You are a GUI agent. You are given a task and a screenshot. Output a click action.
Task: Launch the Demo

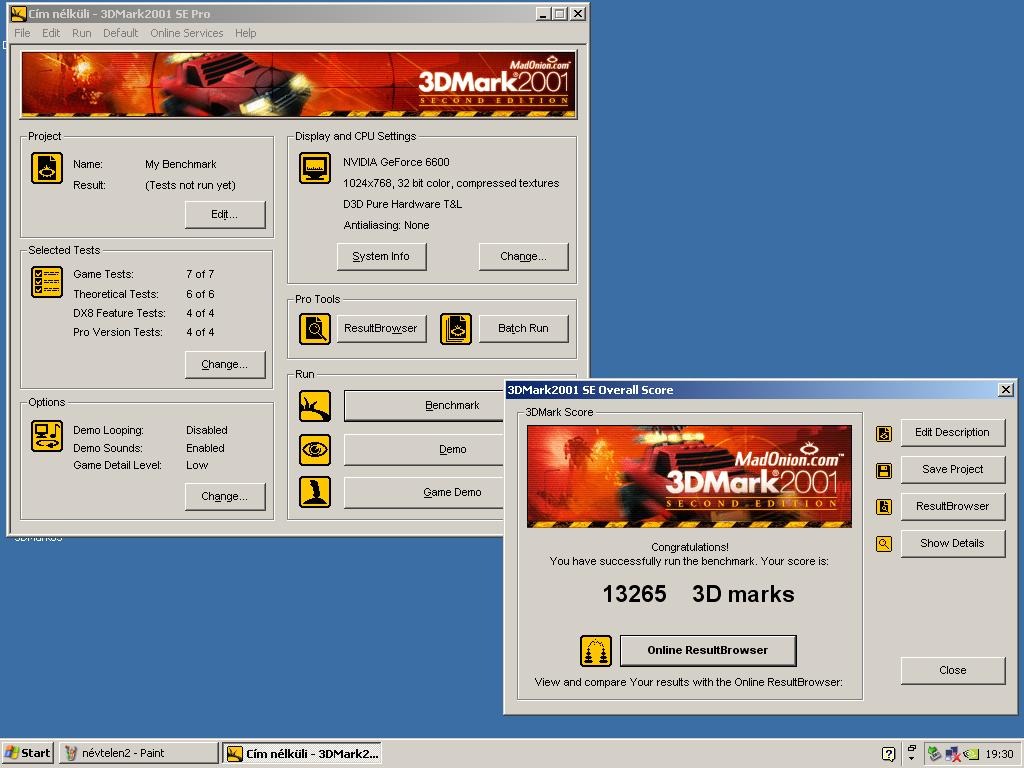pyautogui.click(x=424, y=449)
